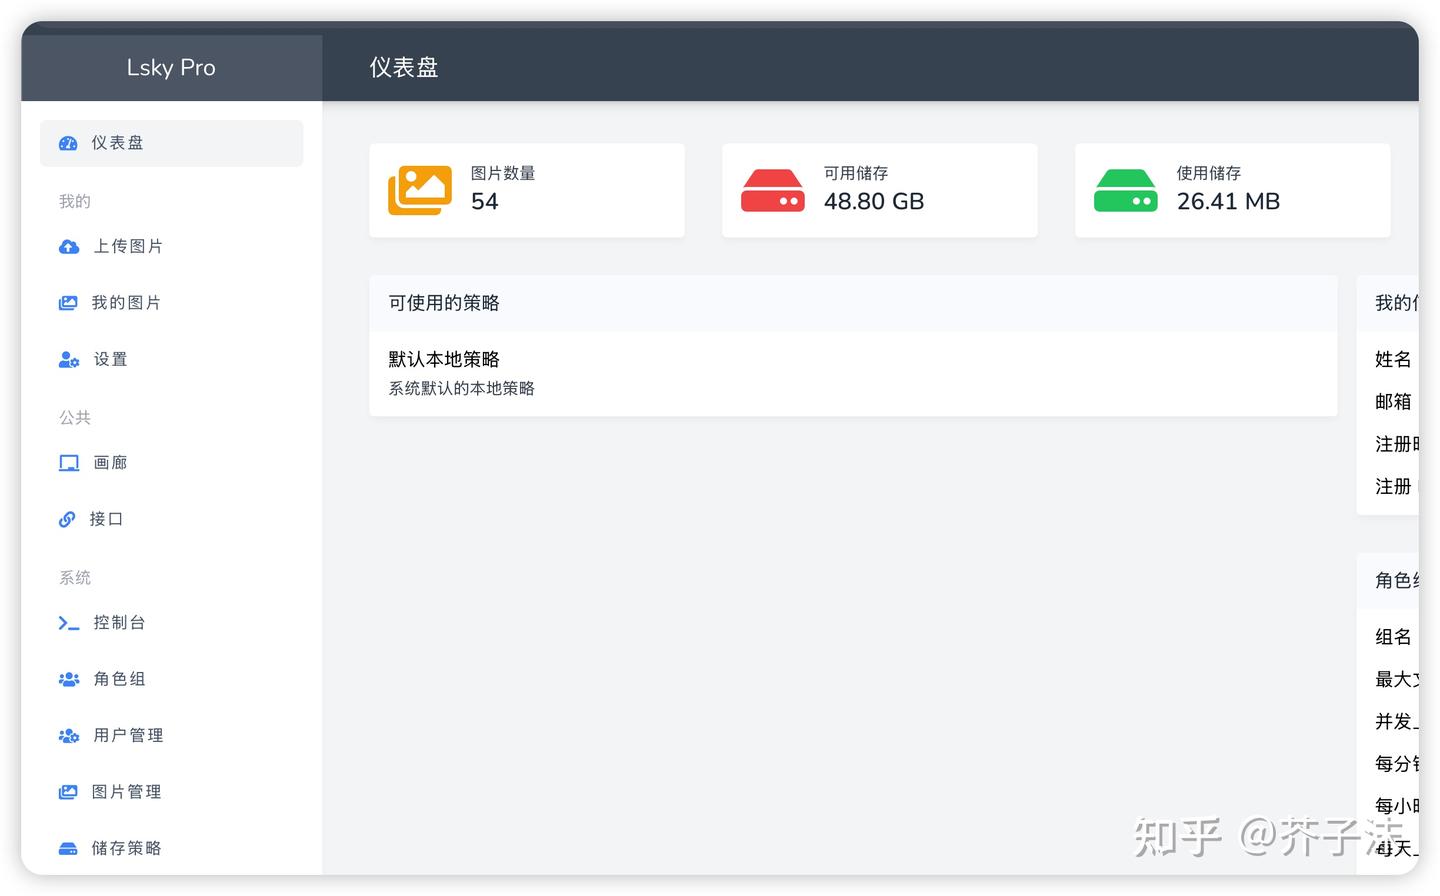The image size is (1440, 896).
Task: Open 图片管理 section
Action: tap(172, 792)
